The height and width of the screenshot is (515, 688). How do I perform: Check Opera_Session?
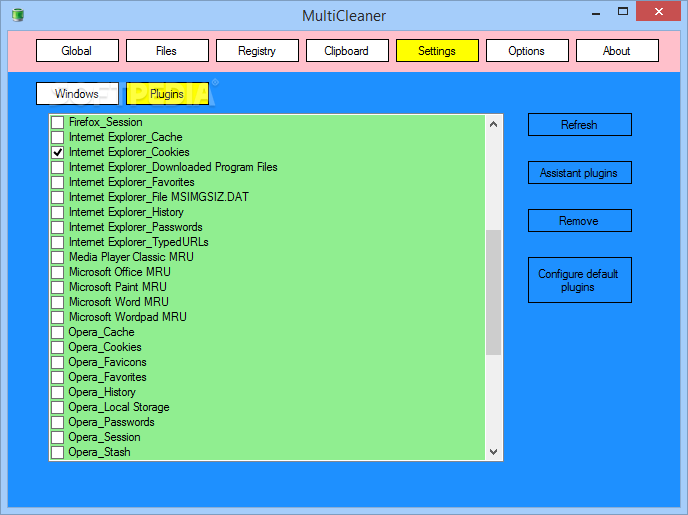pos(57,437)
